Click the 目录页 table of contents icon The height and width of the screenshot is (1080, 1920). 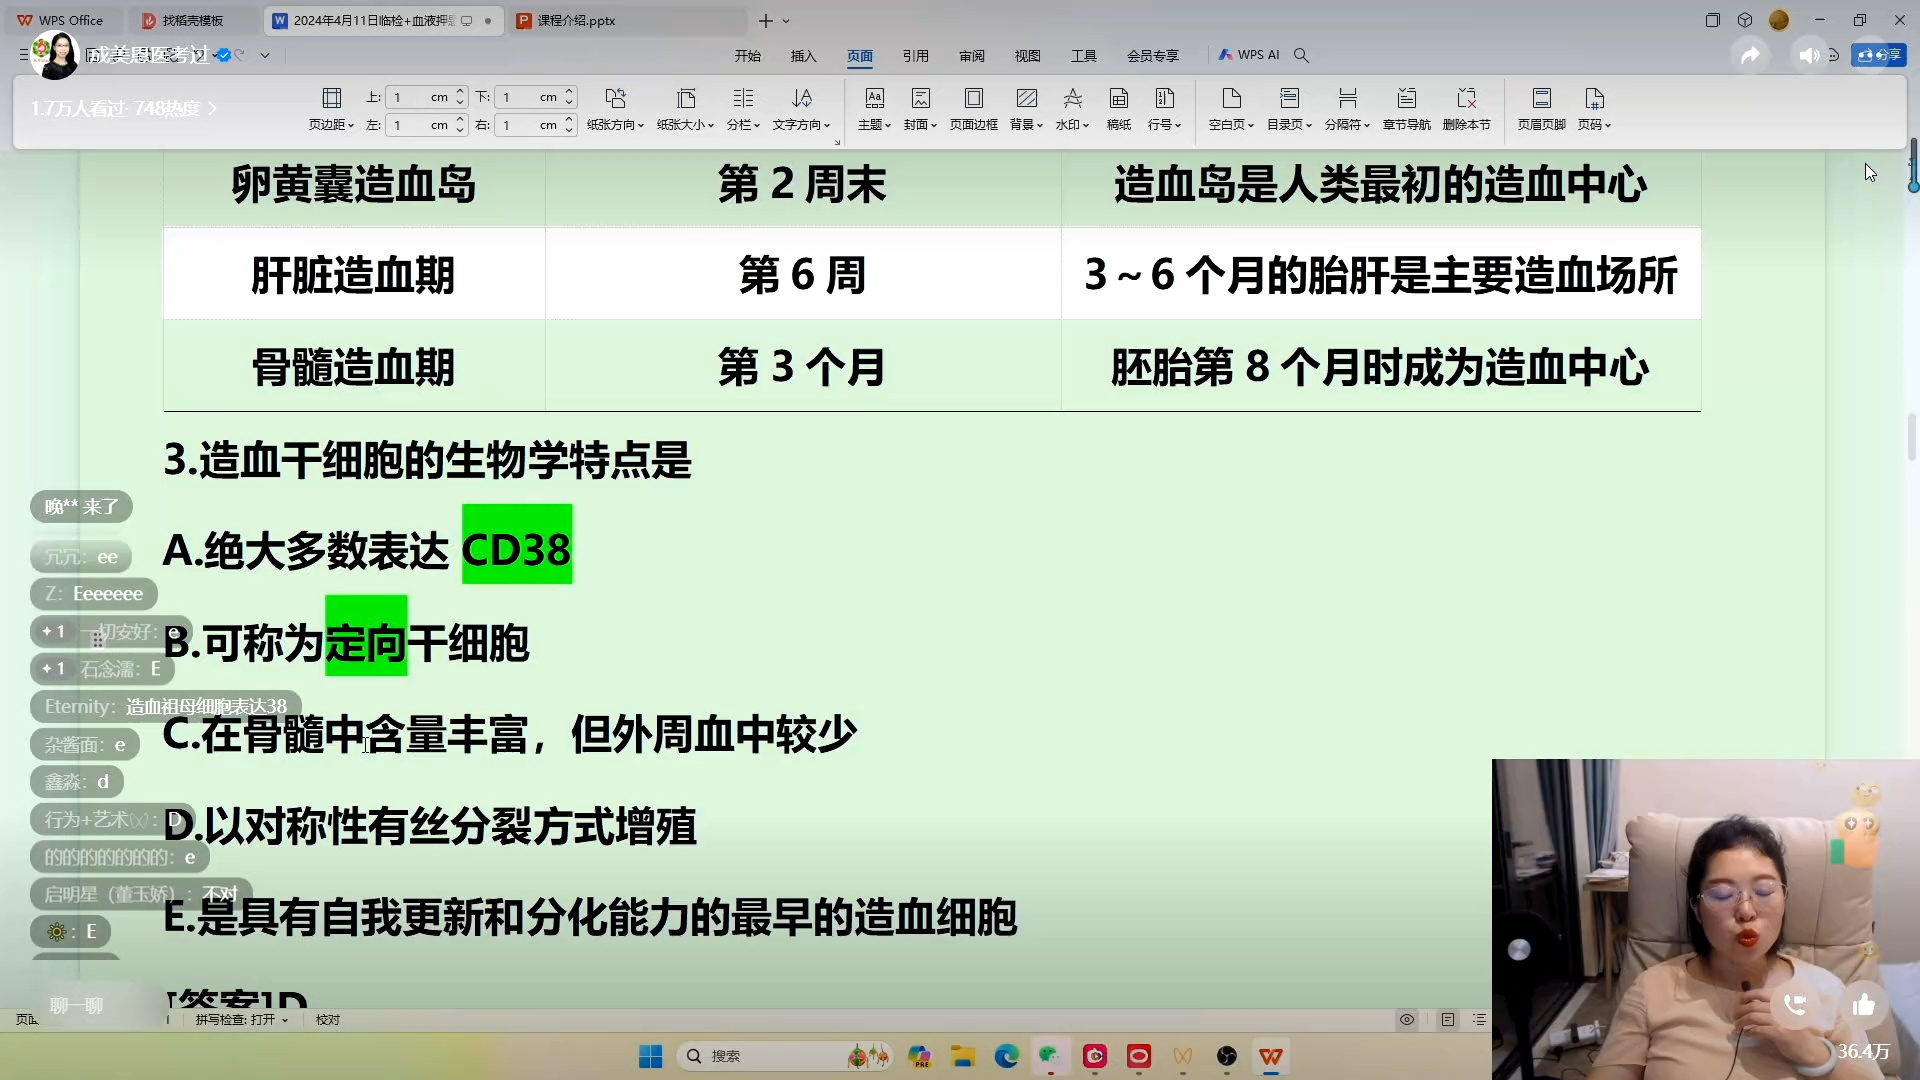coord(1289,98)
